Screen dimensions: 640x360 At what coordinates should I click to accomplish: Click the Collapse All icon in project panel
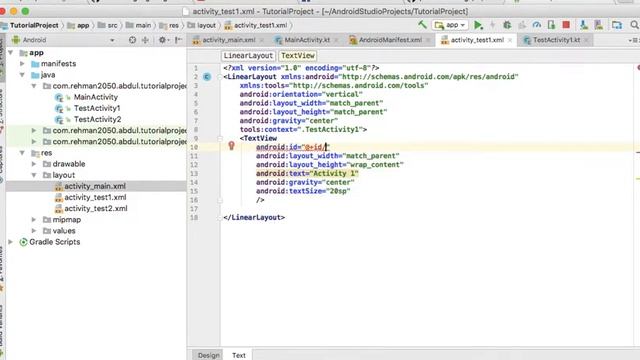(x=145, y=40)
